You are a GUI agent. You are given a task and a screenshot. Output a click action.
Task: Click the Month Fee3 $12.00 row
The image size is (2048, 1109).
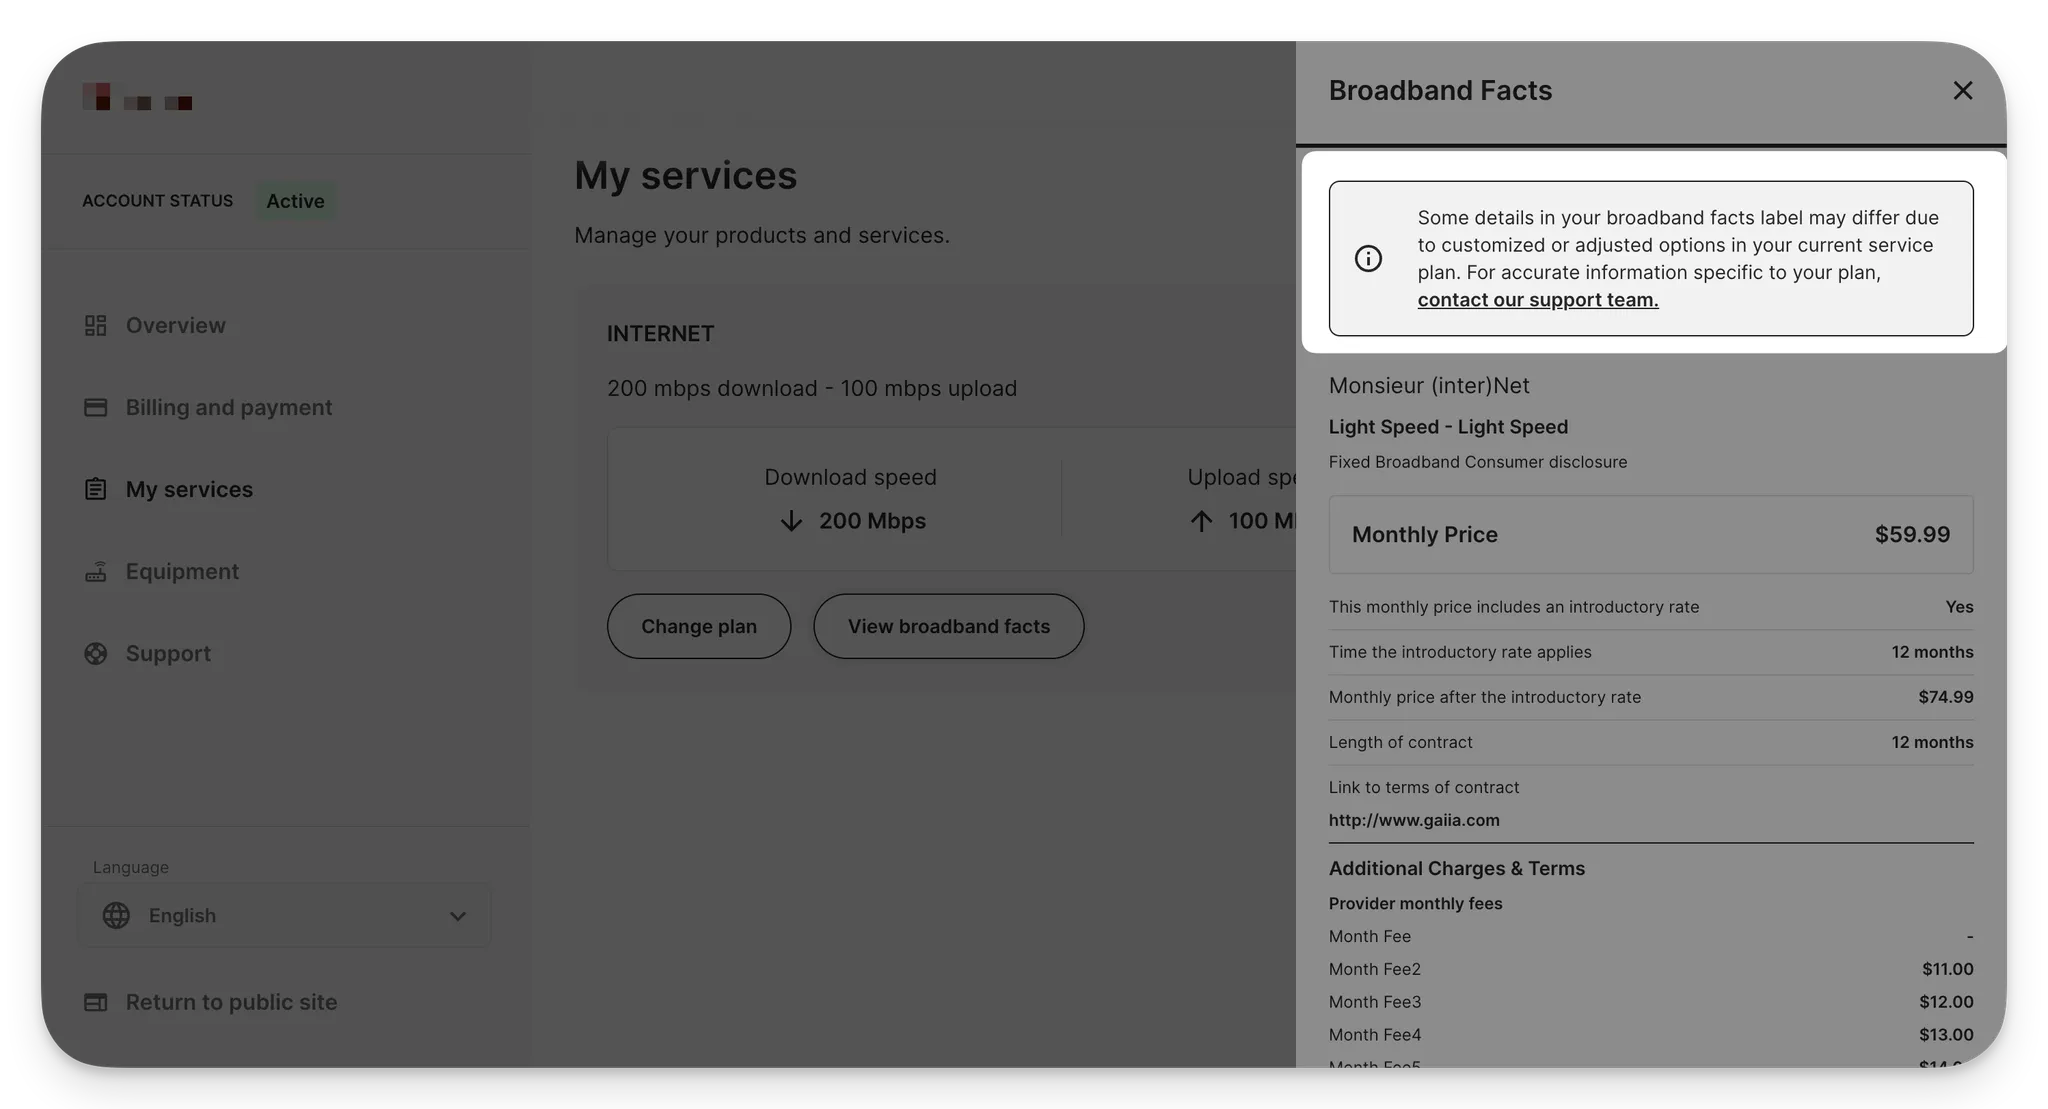pos(1651,1002)
